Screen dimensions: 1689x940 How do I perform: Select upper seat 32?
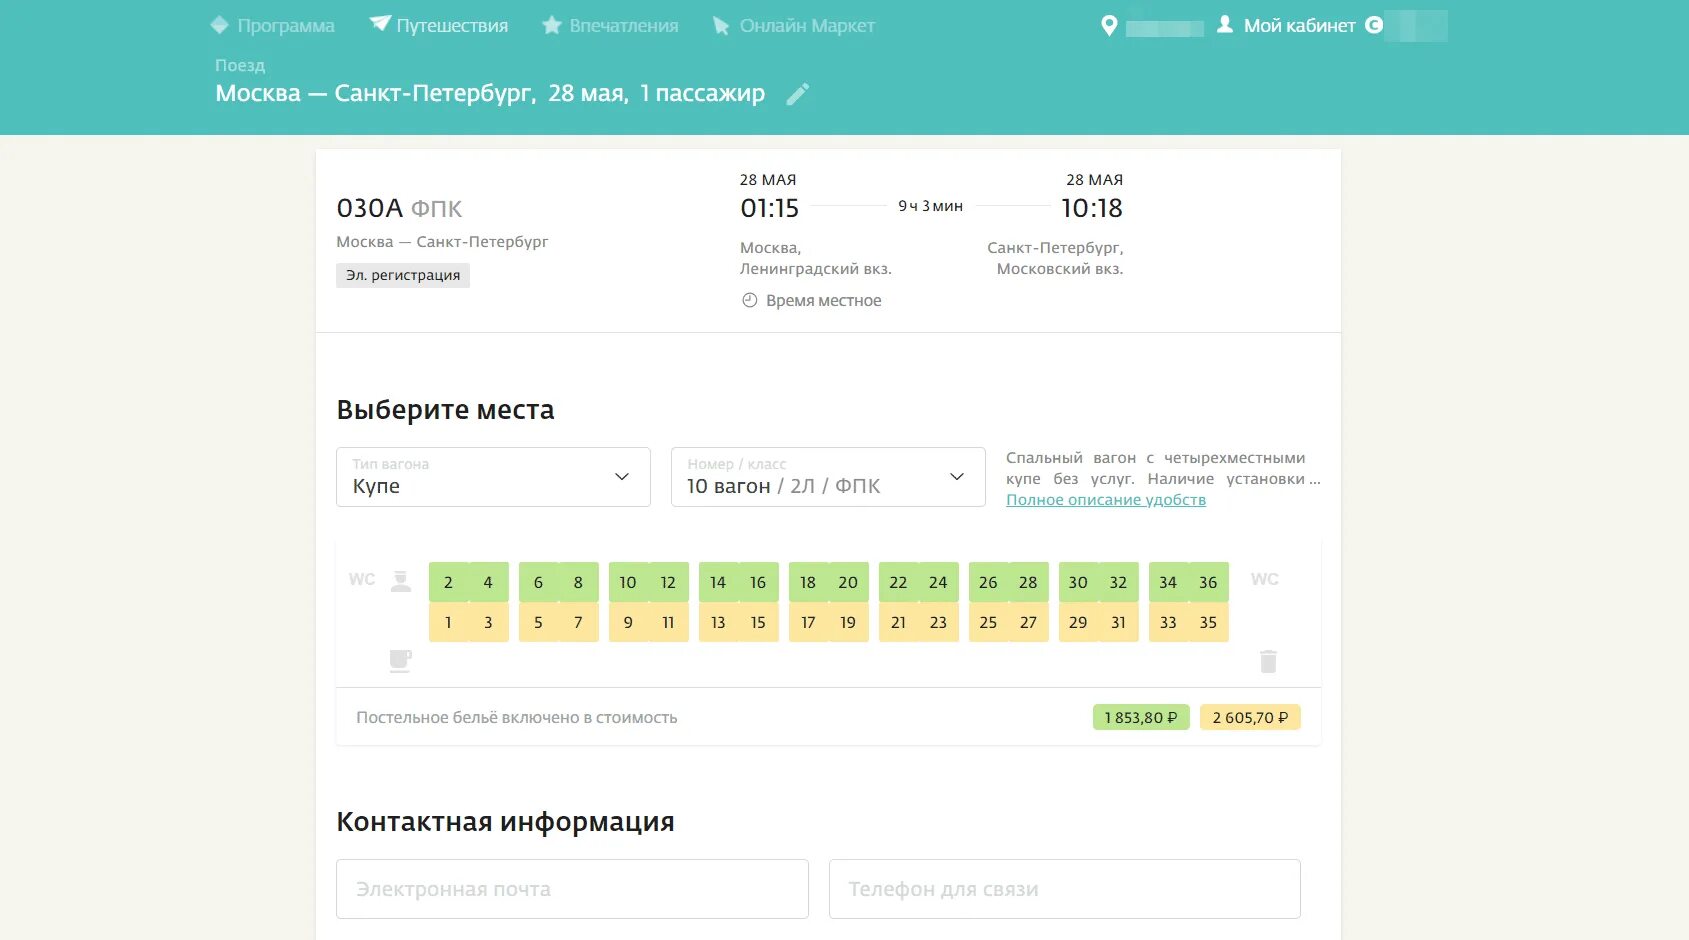coord(1118,582)
